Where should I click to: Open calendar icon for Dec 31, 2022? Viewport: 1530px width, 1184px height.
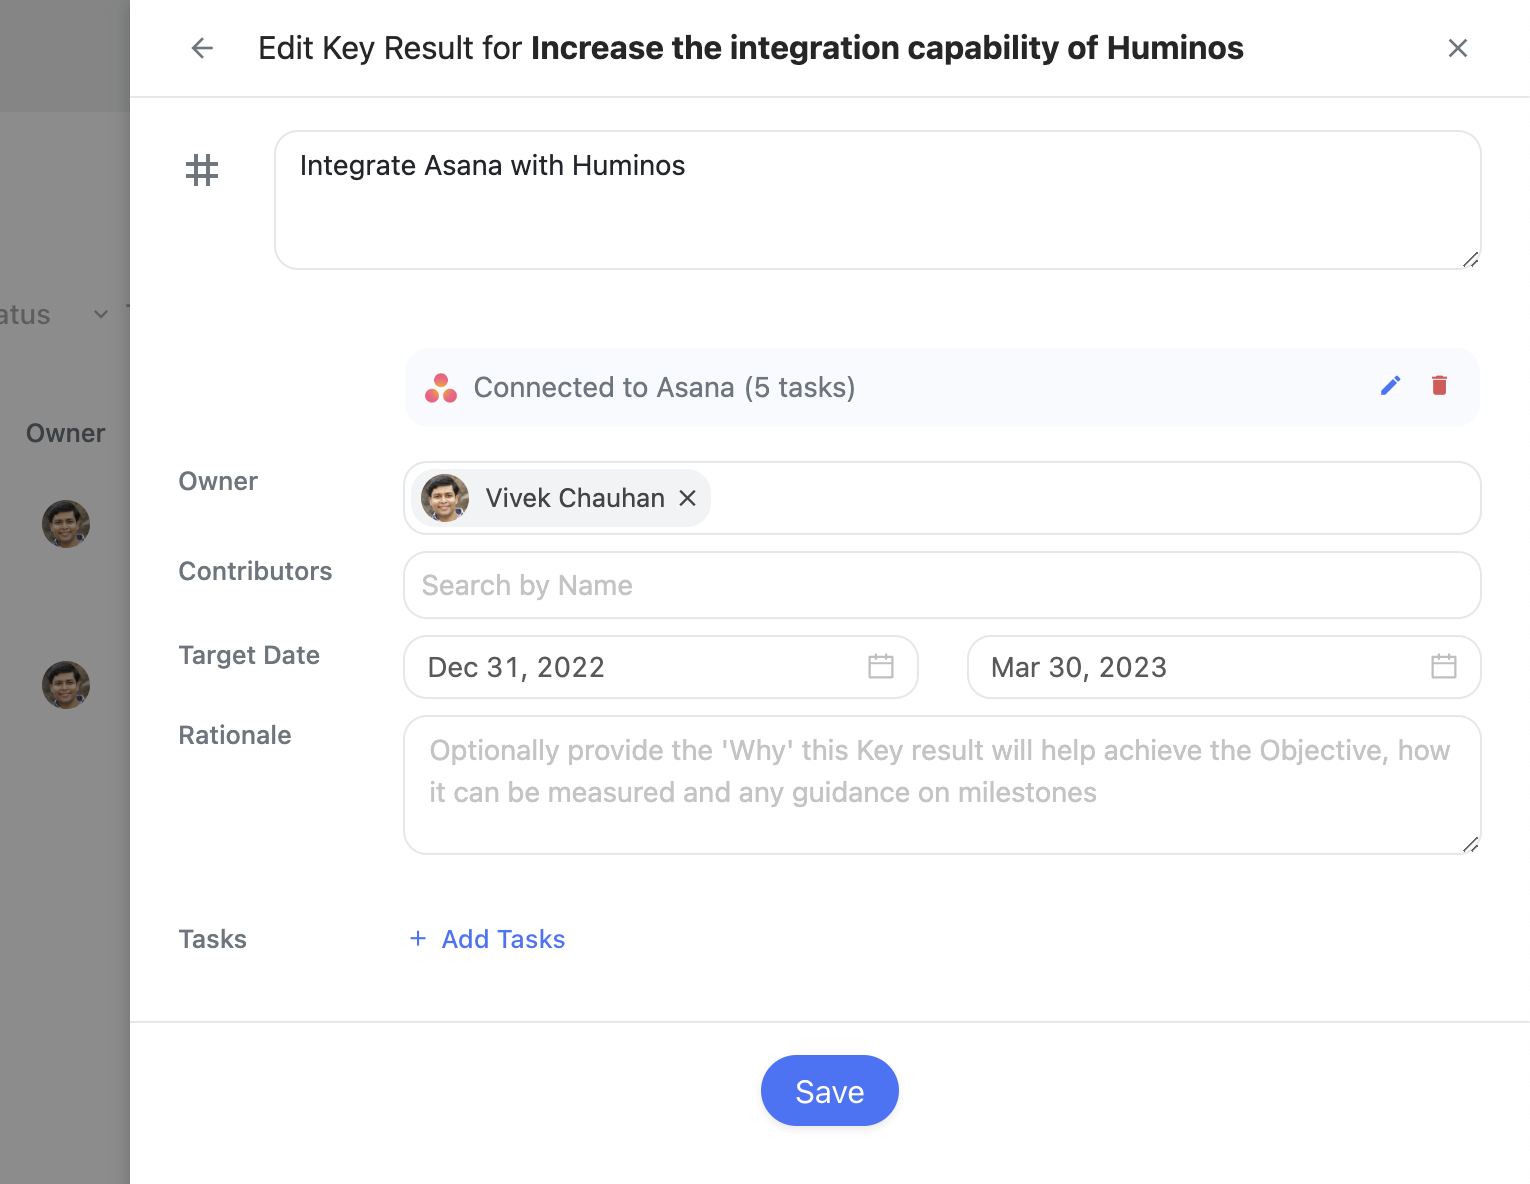coord(881,666)
